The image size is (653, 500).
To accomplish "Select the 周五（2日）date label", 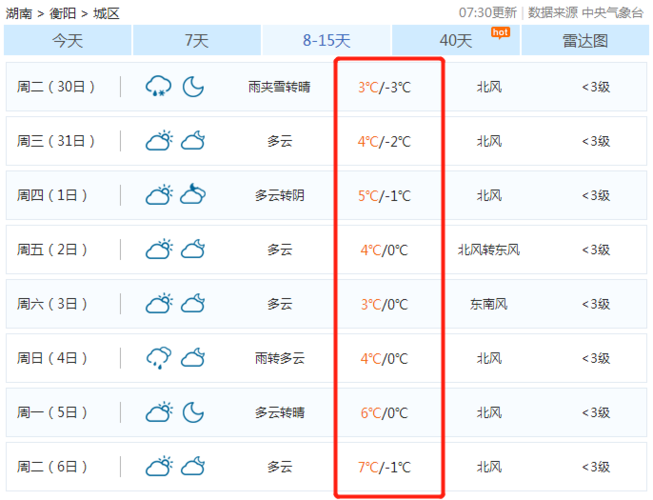I will [52, 249].
